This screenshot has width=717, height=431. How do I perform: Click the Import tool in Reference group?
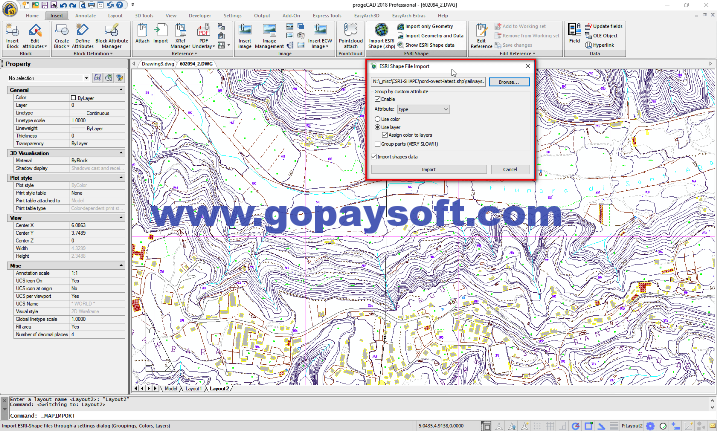pyautogui.click(x=161, y=33)
